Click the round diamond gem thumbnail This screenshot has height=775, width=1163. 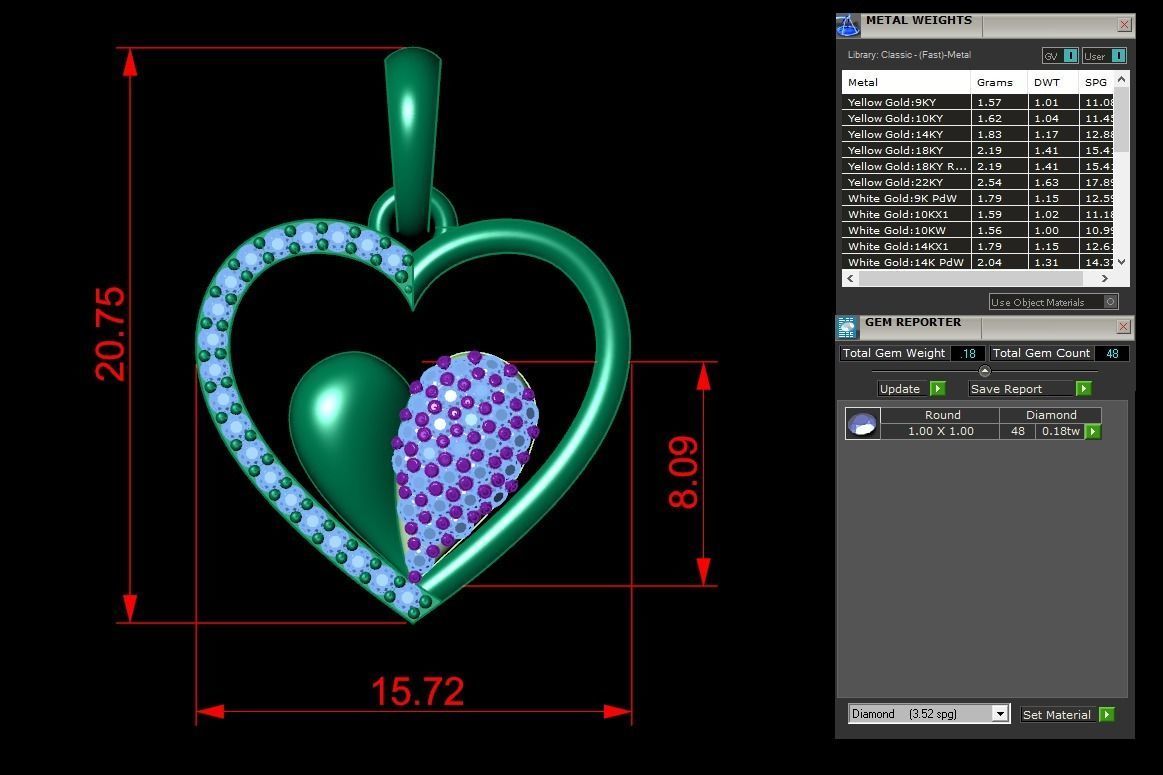[862, 424]
